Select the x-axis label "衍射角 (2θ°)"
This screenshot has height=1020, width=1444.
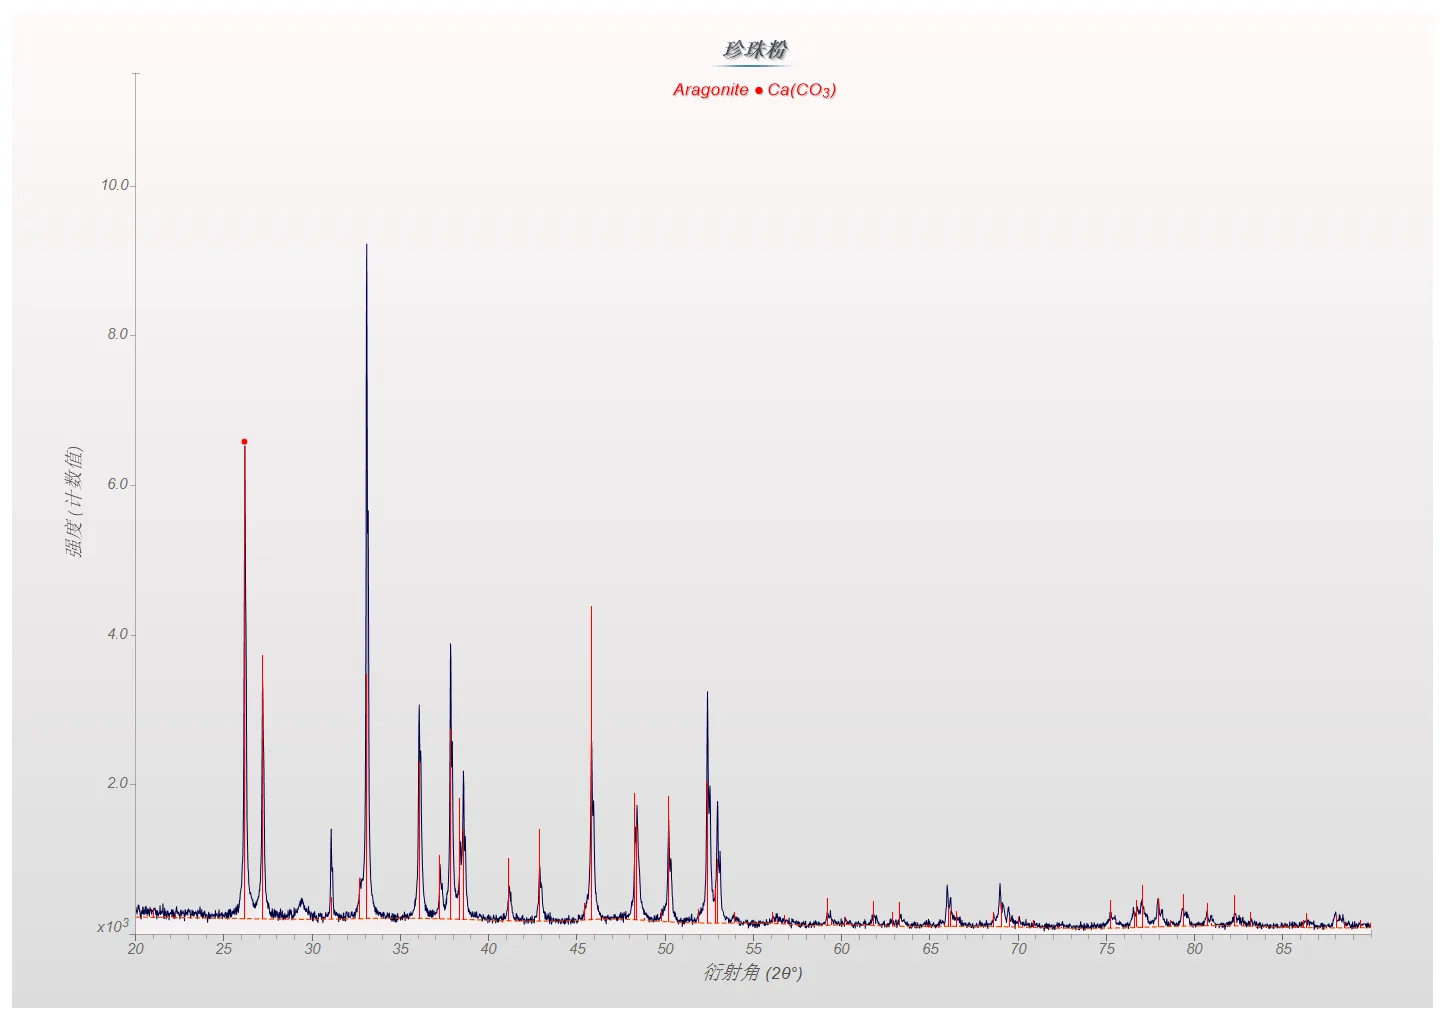[x=753, y=972]
